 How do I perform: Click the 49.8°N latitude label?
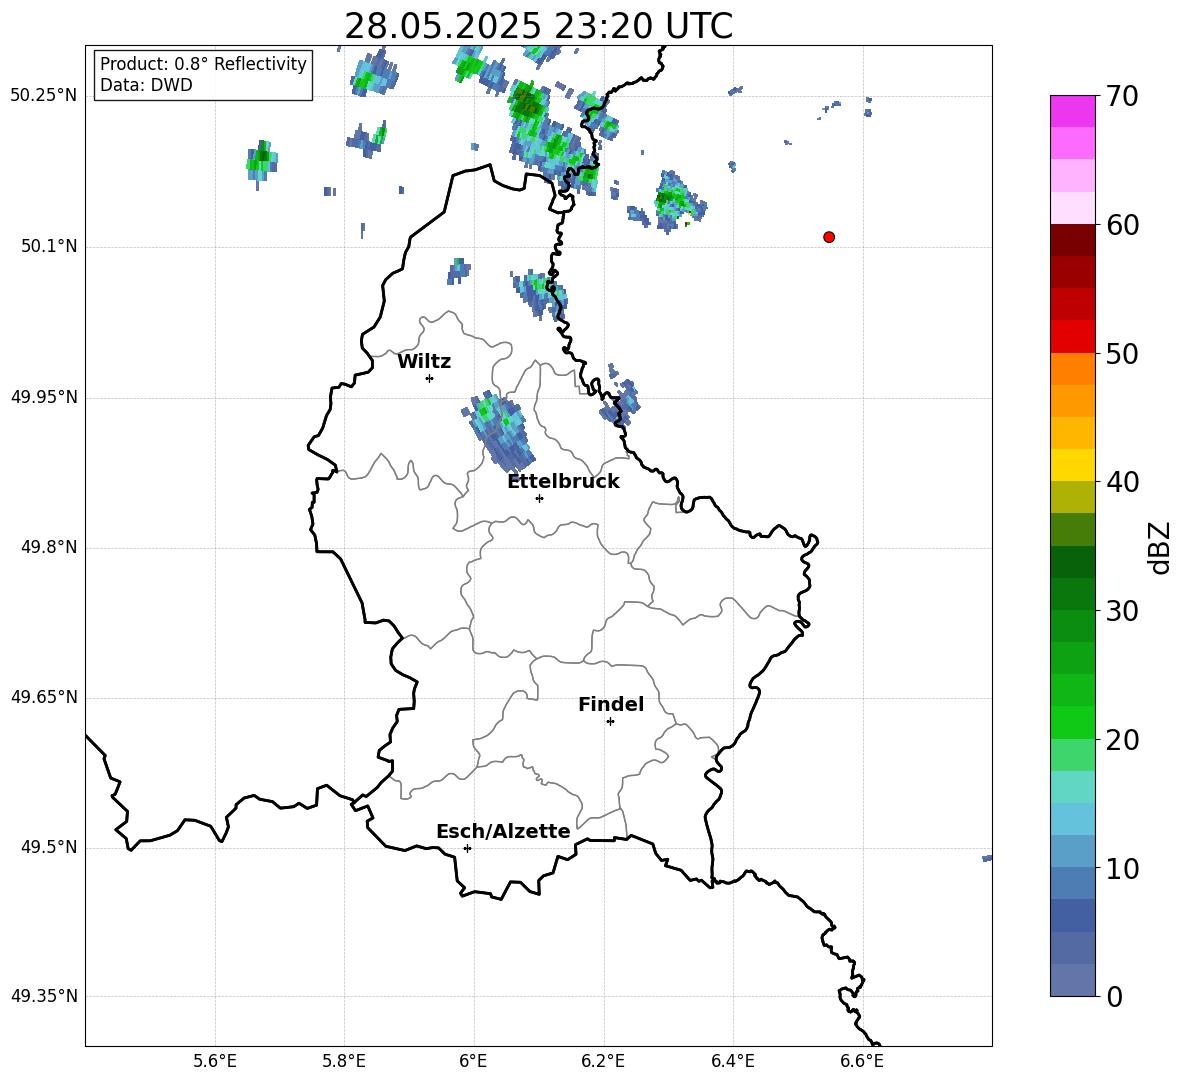(49, 547)
